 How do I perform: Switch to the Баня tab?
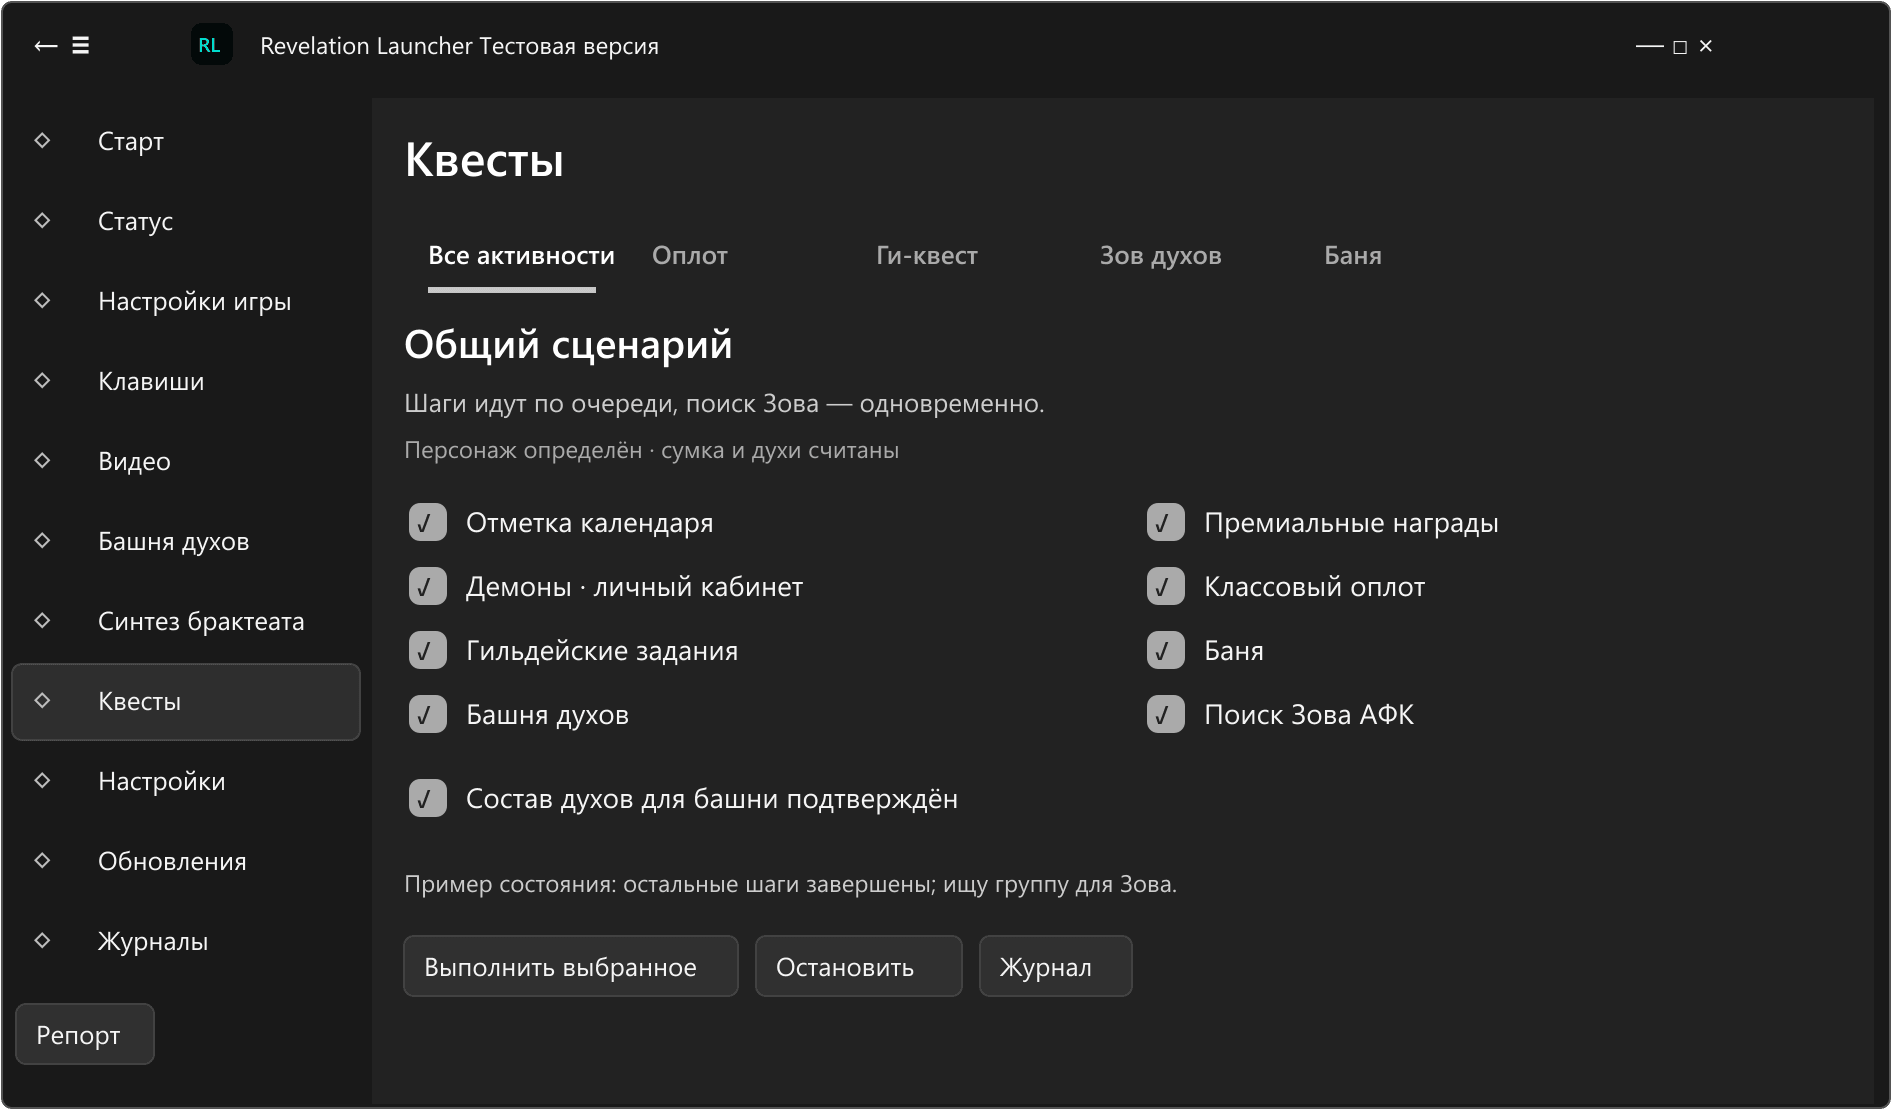point(1353,256)
